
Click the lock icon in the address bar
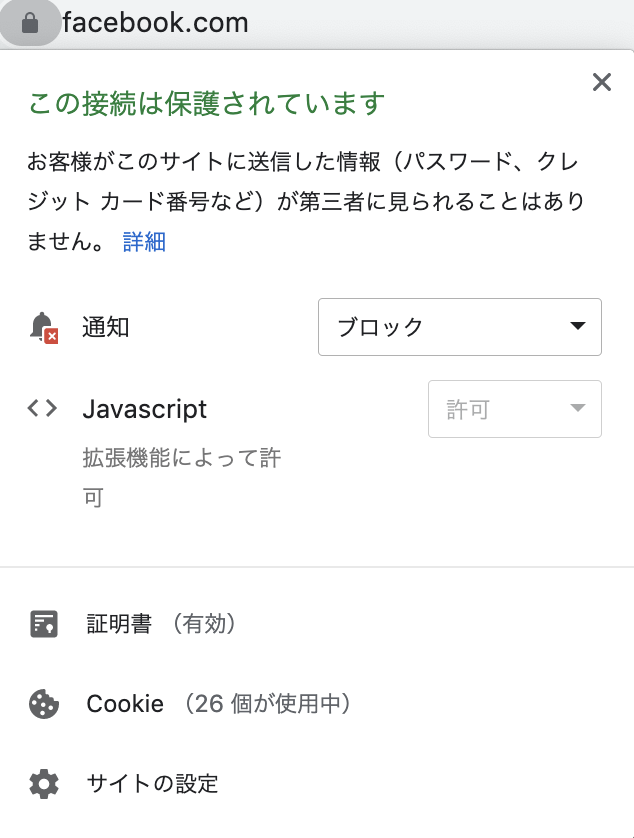(30, 22)
